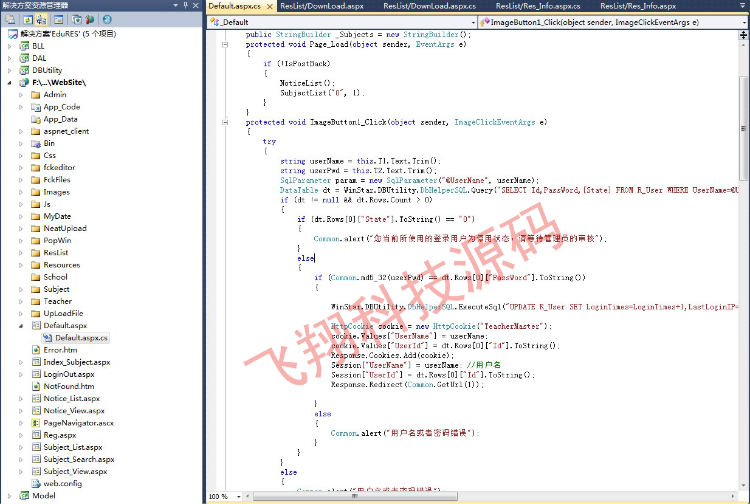Click the DBUtility project icon

click(24, 70)
